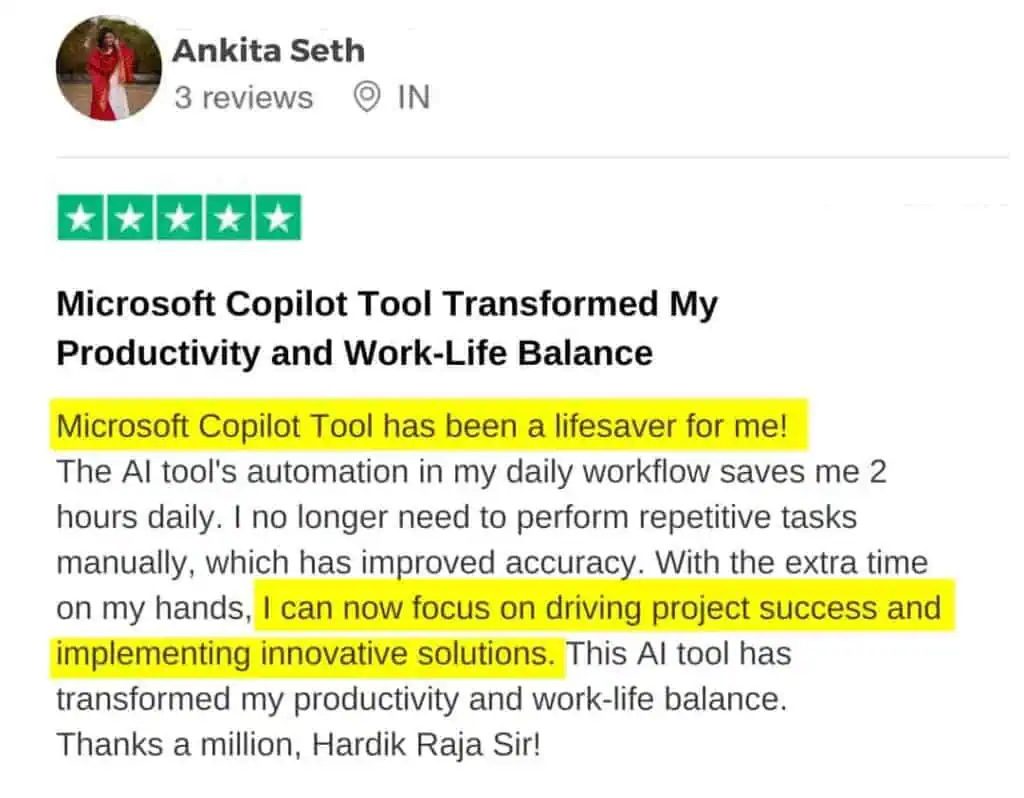Open the title line "Microsoft Copilot Tool Transformed My"
The image size is (1024, 798).
[x=386, y=304]
